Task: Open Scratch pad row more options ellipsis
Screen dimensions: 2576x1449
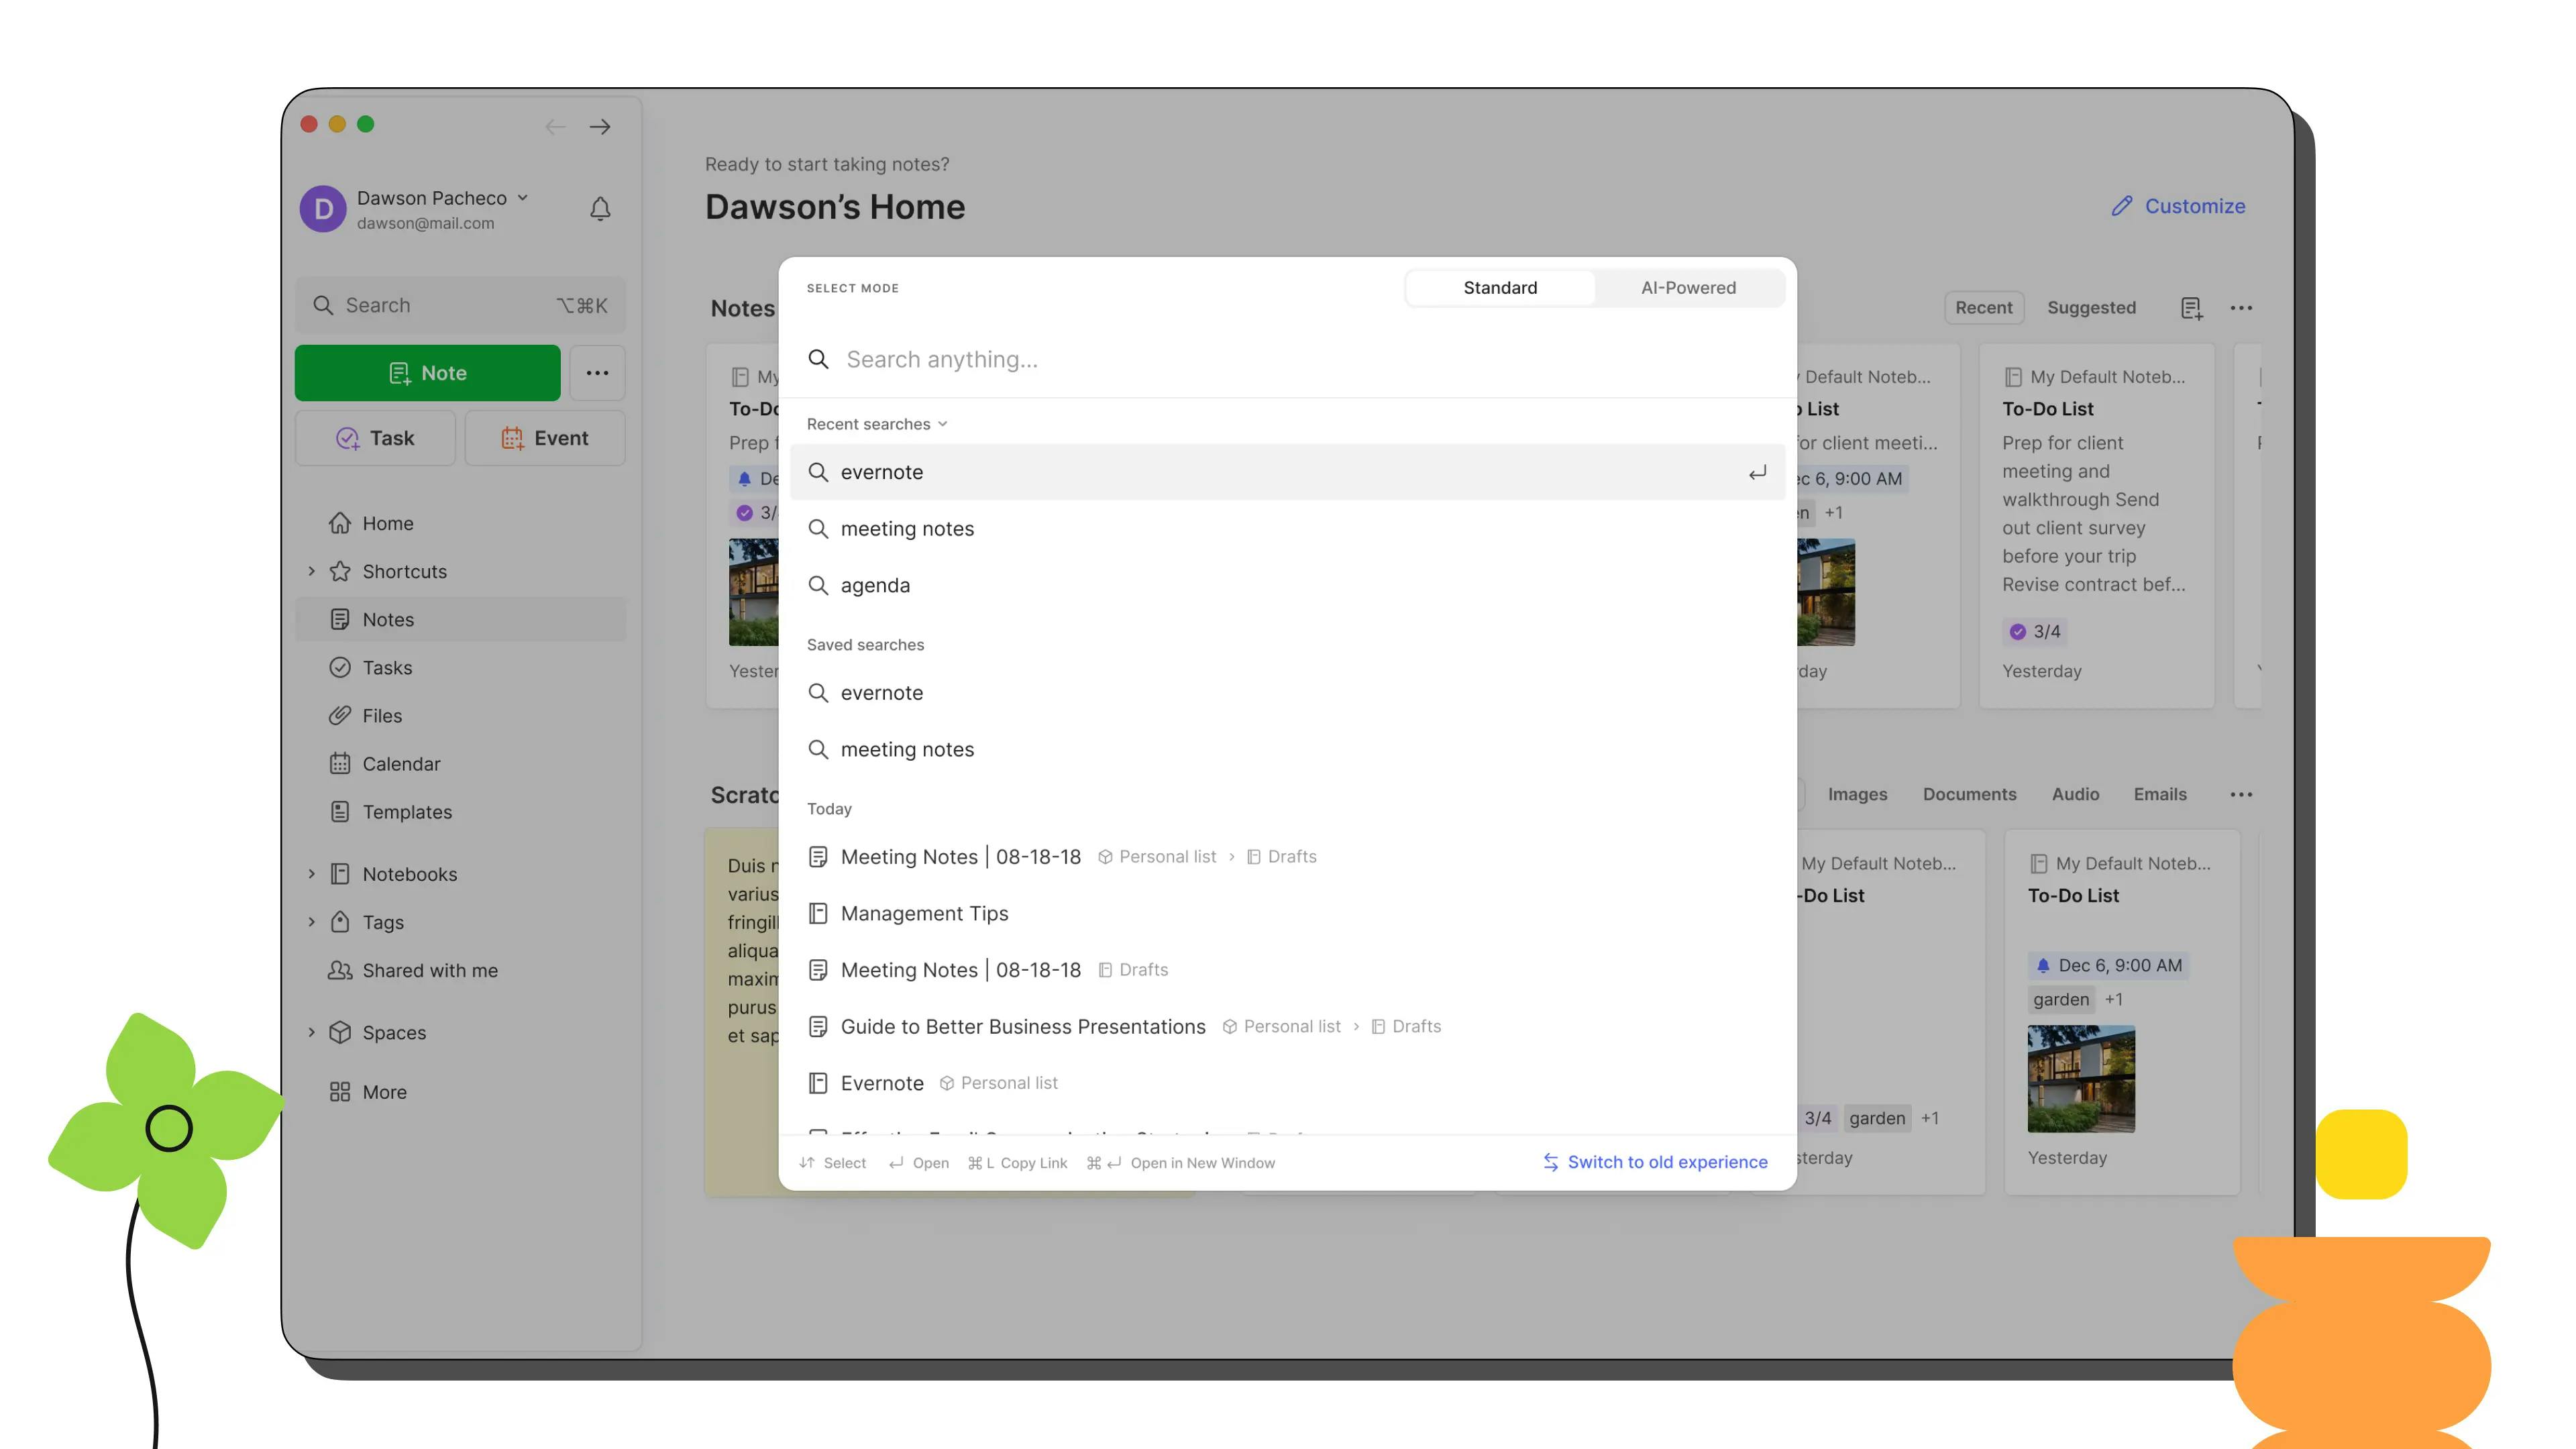Action: (x=2241, y=794)
